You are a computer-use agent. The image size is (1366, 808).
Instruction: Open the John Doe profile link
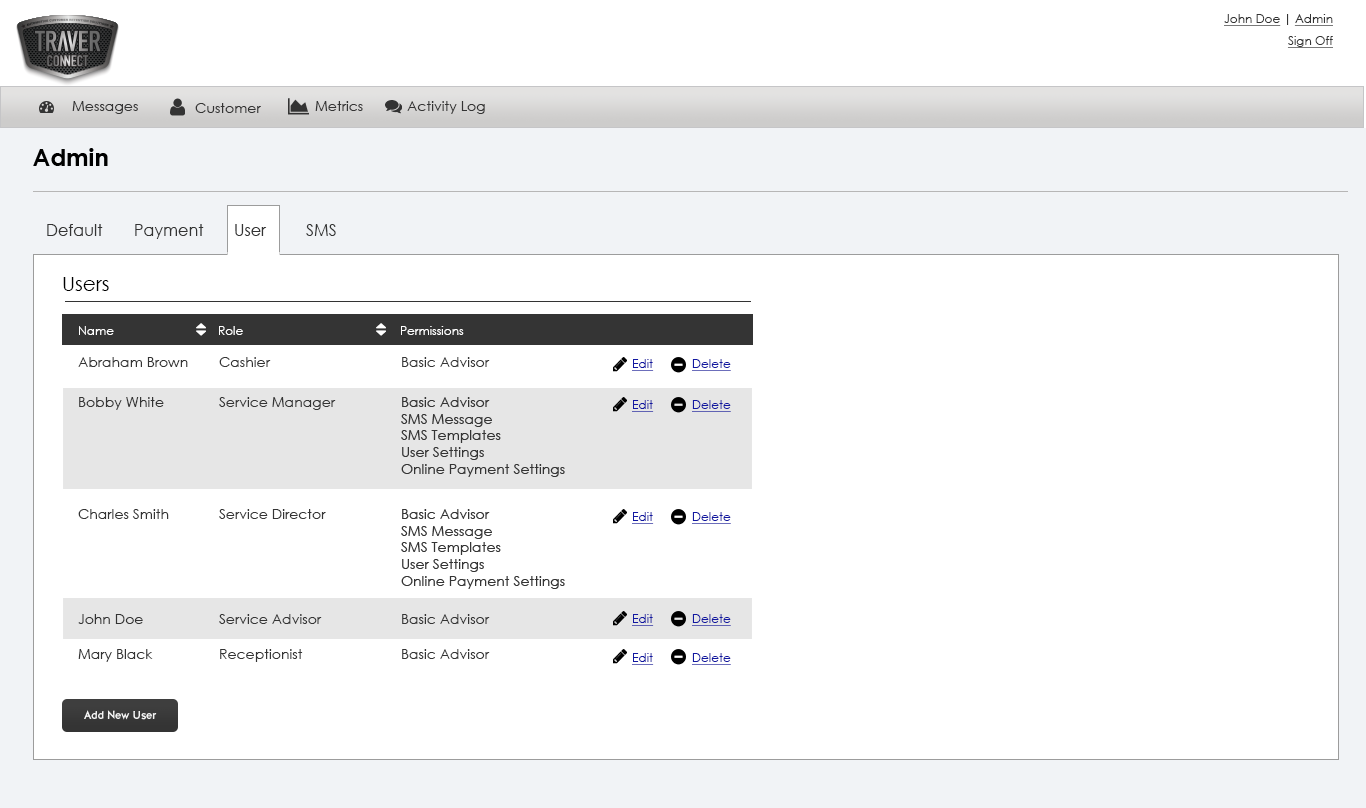pos(1251,19)
